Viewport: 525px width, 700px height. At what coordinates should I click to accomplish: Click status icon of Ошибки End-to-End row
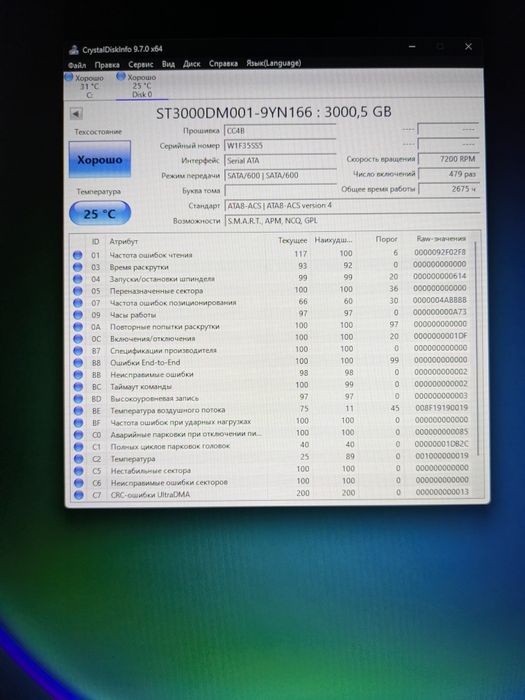coord(78,362)
